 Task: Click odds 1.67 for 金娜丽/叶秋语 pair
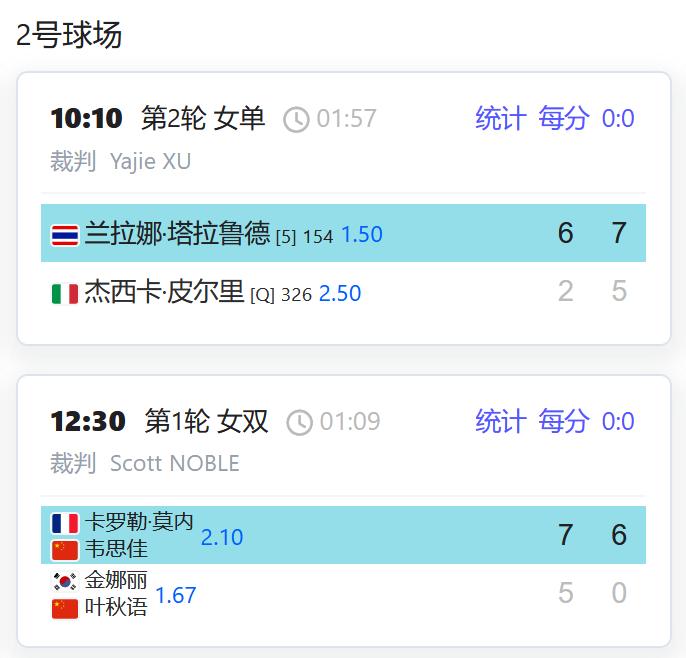point(176,595)
